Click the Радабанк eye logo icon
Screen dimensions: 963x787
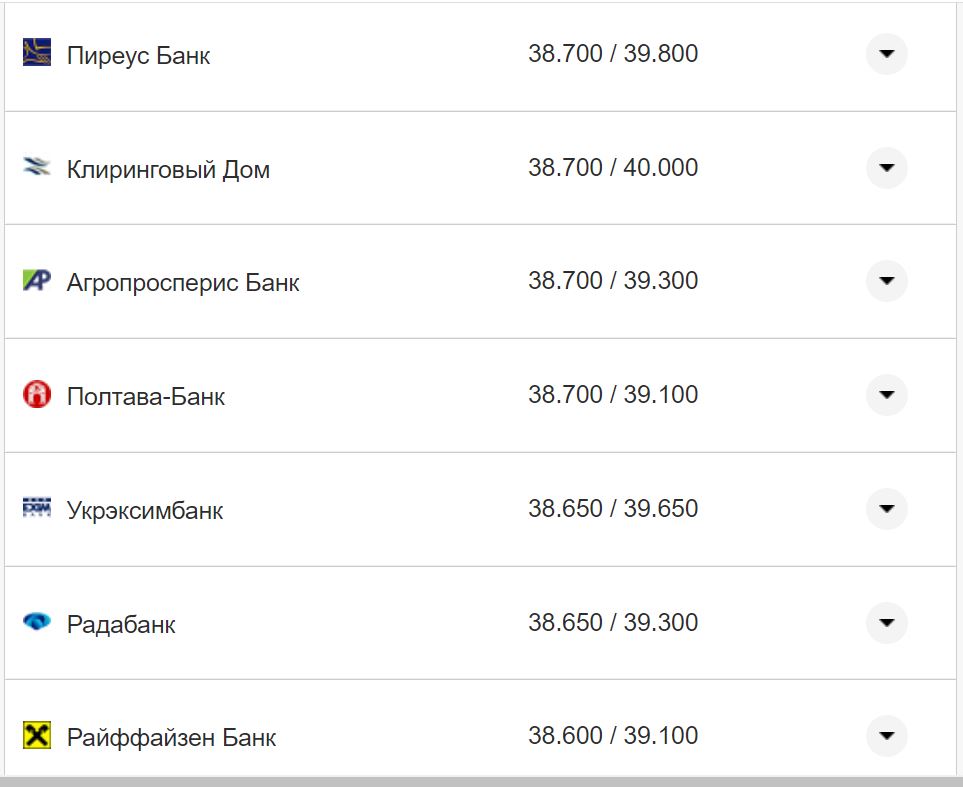tap(35, 622)
